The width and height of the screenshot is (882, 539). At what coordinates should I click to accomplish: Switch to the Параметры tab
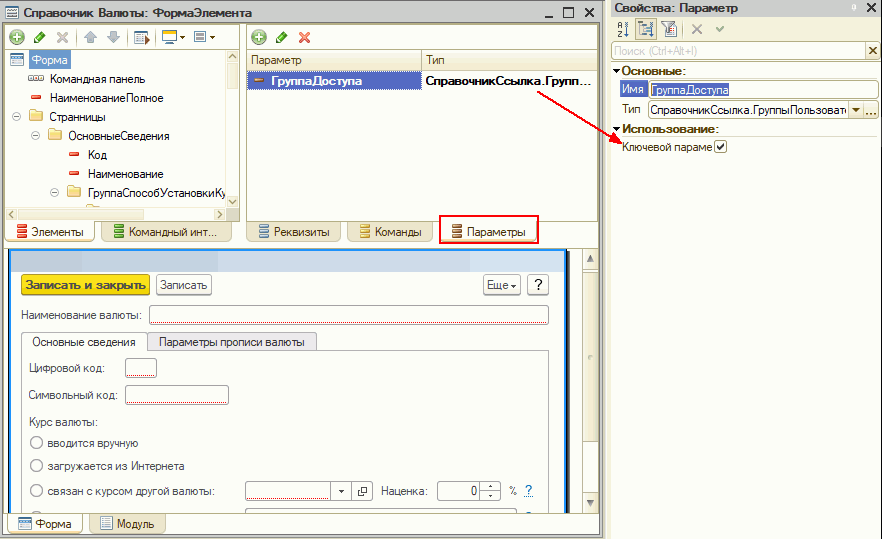(489, 232)
